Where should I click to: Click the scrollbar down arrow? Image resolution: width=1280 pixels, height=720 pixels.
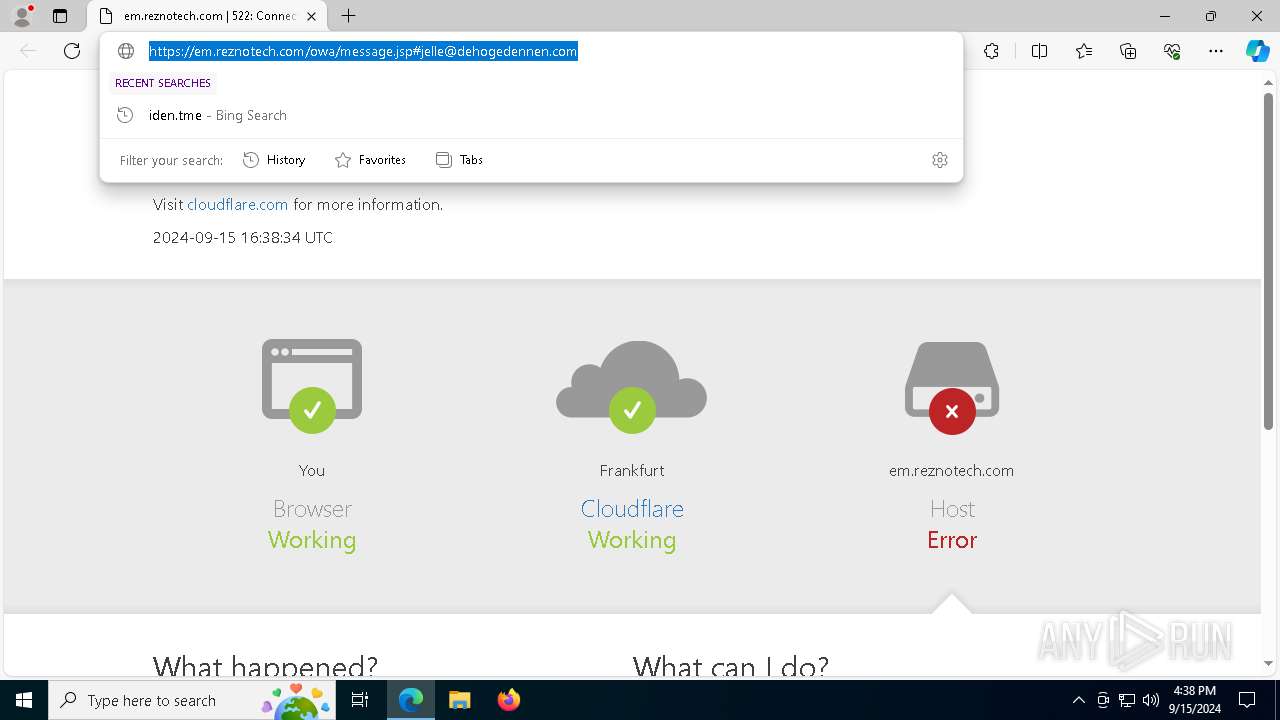pos(1268,663)
